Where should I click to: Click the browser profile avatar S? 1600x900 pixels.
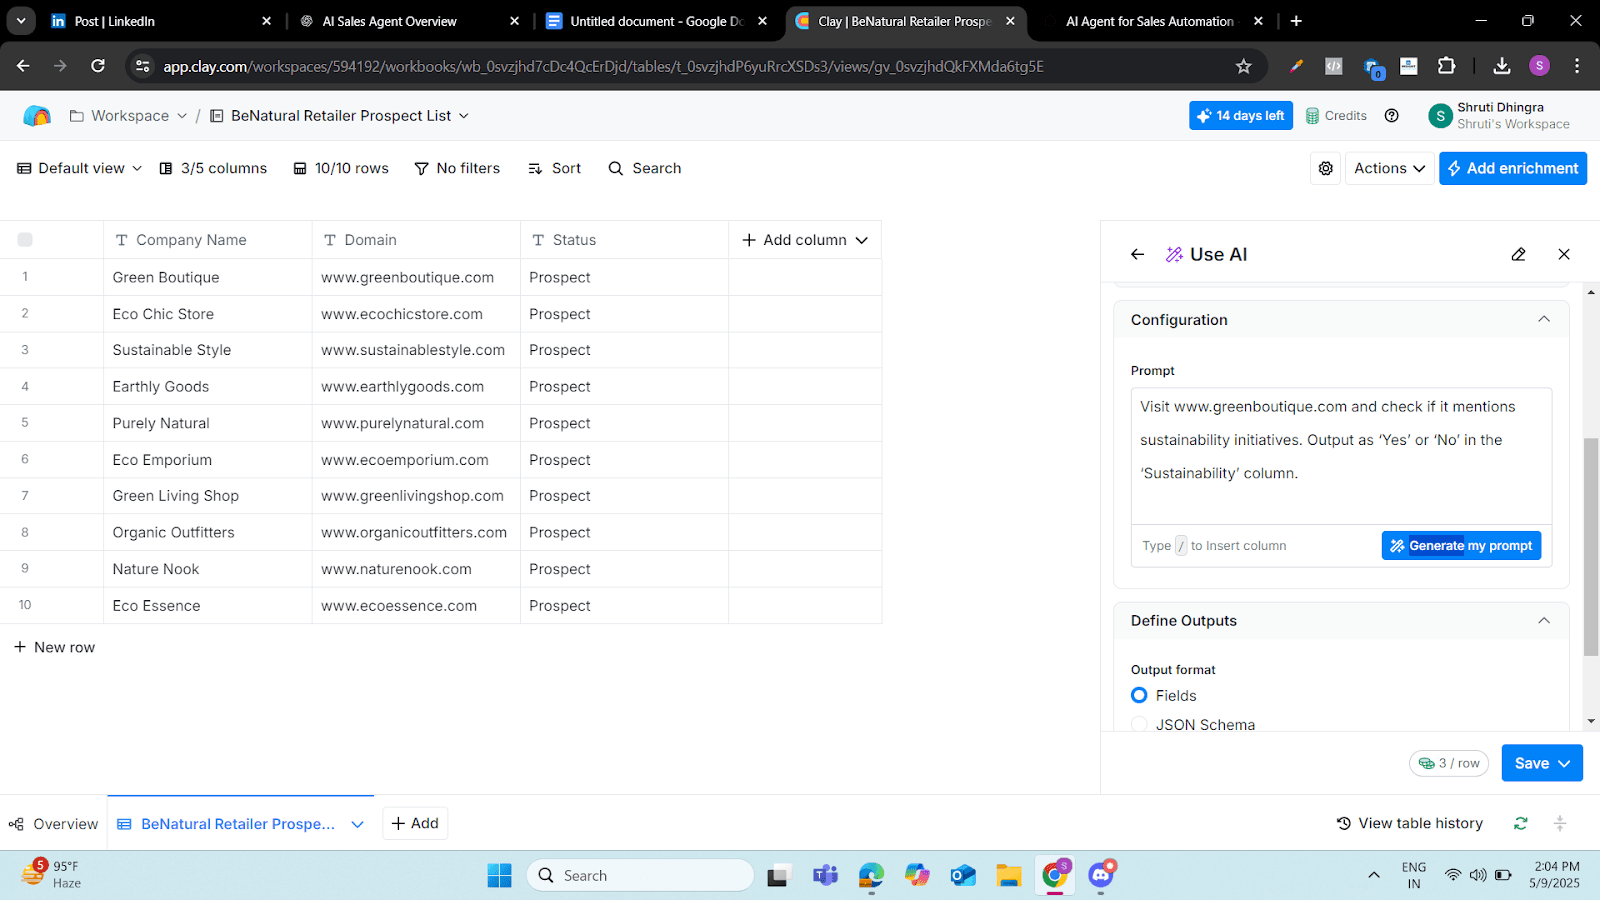[1540, 66]
